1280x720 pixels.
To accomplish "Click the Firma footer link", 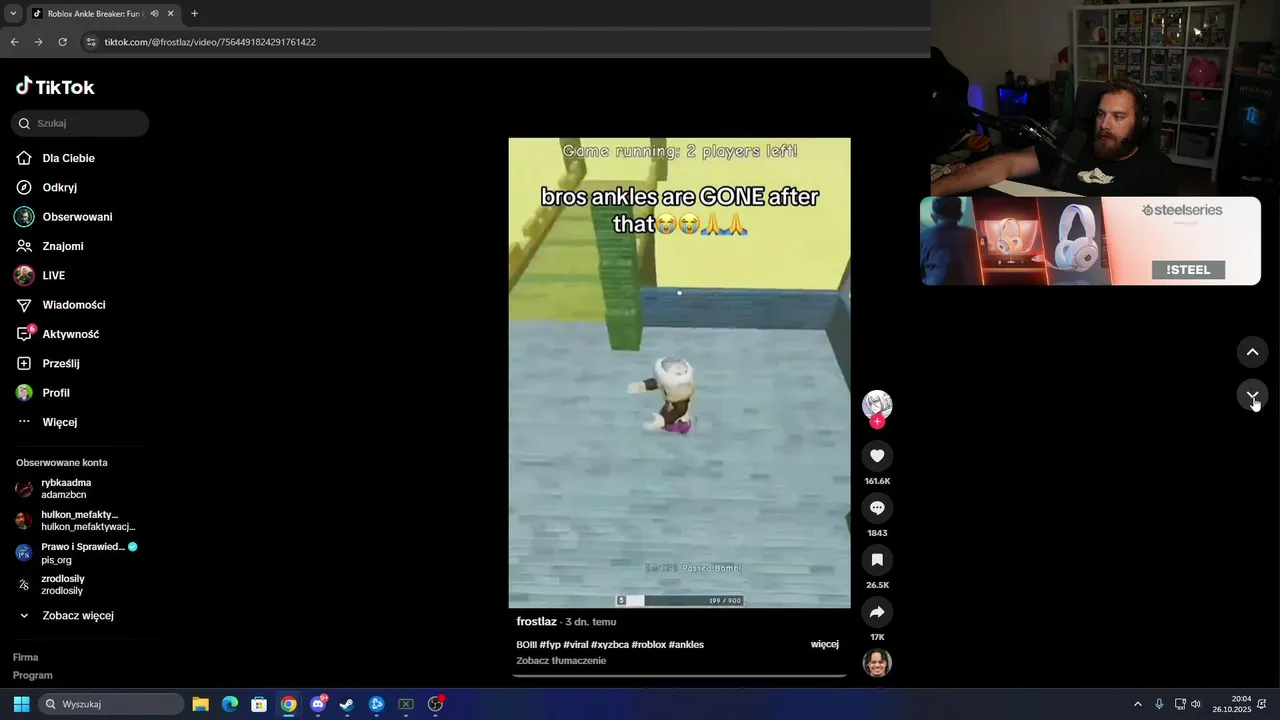I will coord(26,657).
